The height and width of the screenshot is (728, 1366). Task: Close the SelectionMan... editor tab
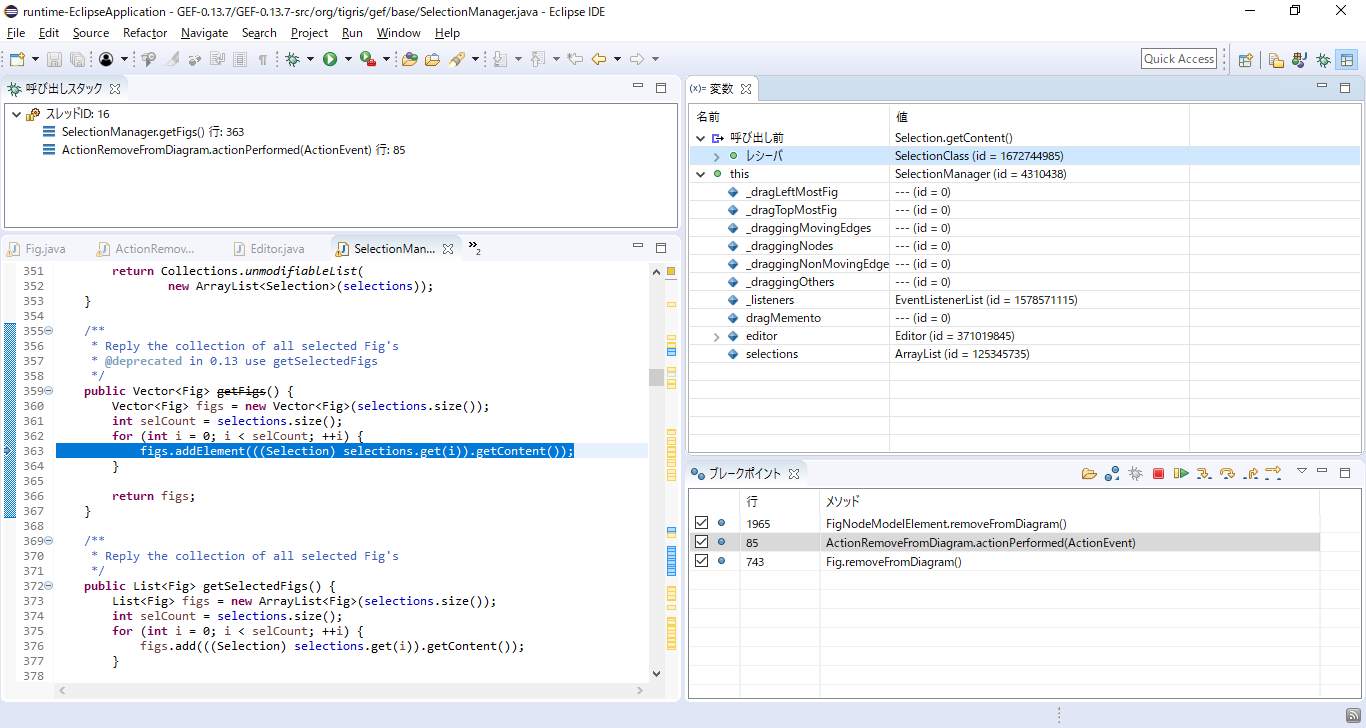tap(448, 248)
